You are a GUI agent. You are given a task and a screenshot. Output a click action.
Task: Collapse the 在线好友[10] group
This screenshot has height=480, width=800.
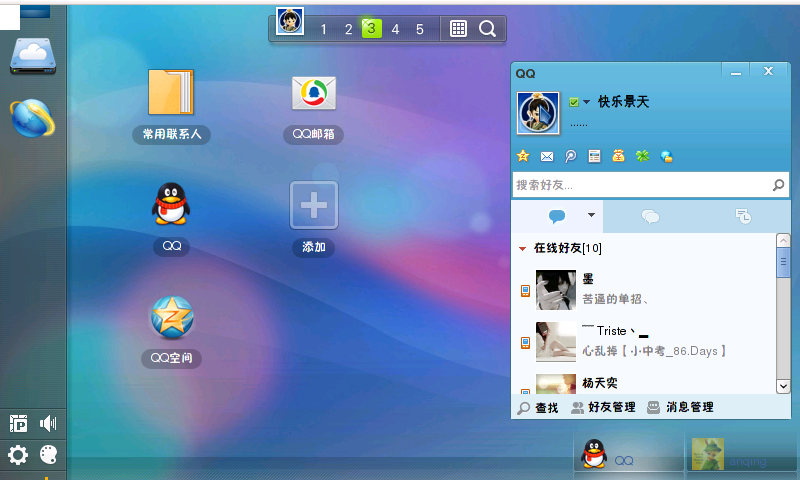(522, 249)
